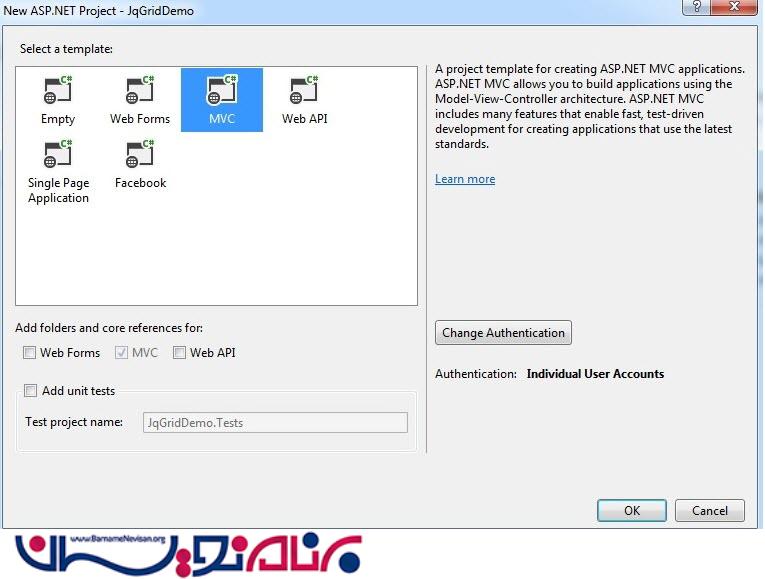Click the Change Authentication button

coord(503,333)
